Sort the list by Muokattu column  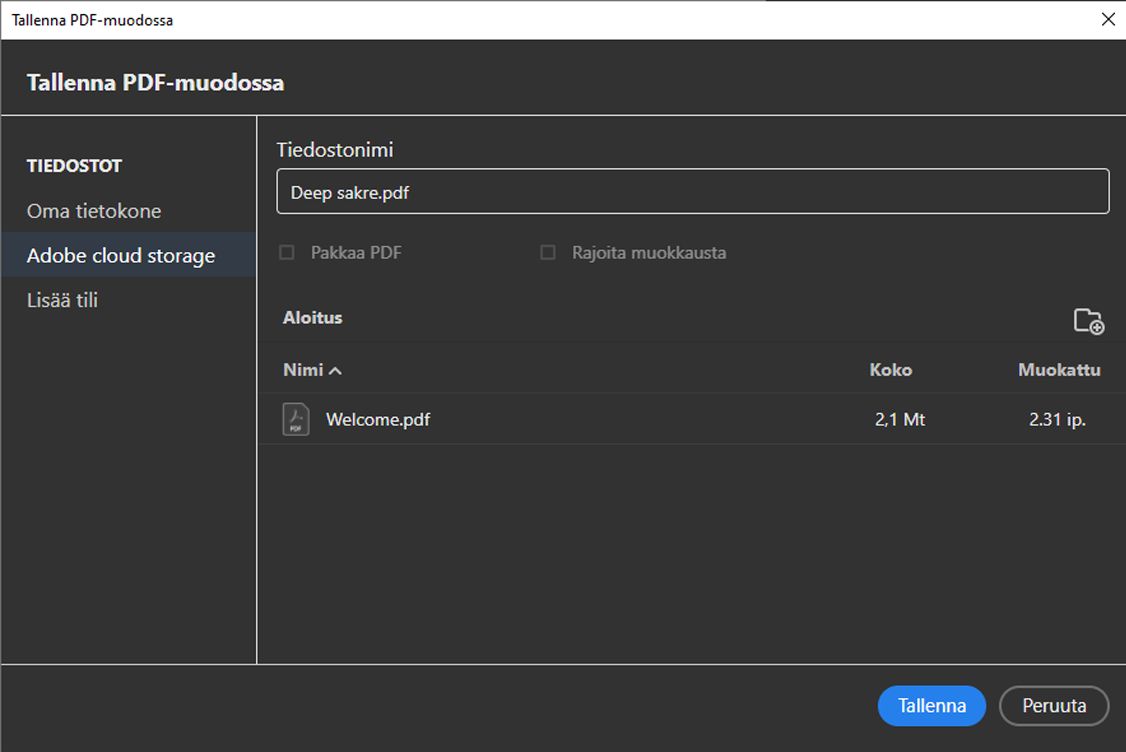tap(1059, 370)
